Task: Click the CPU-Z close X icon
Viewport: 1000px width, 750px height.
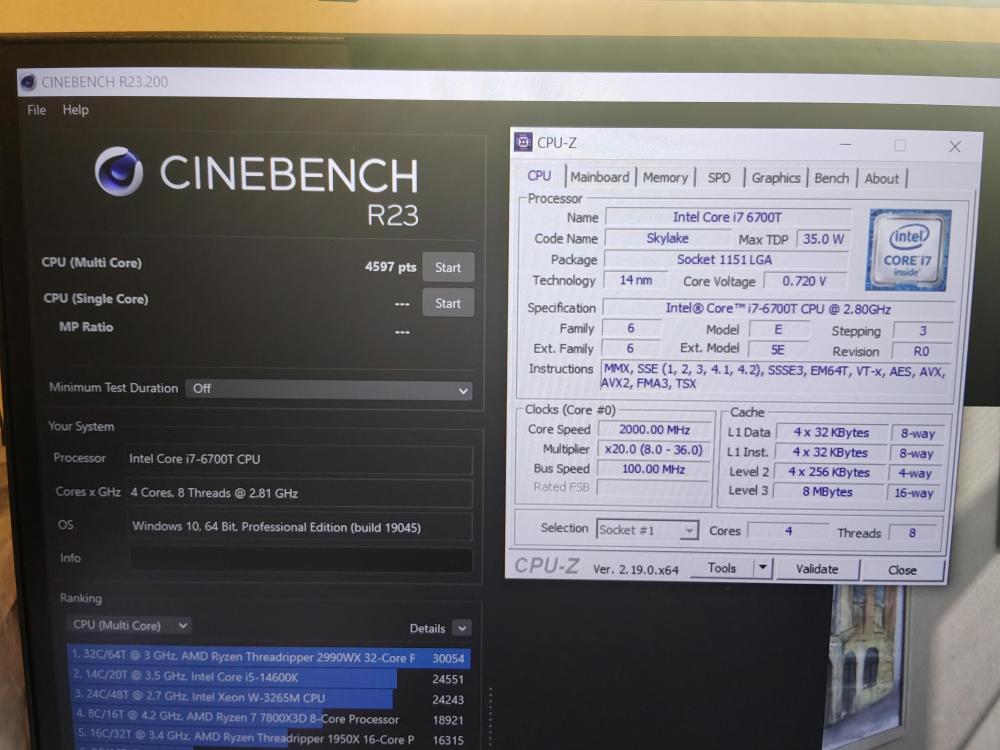Action: click(954, 147)
